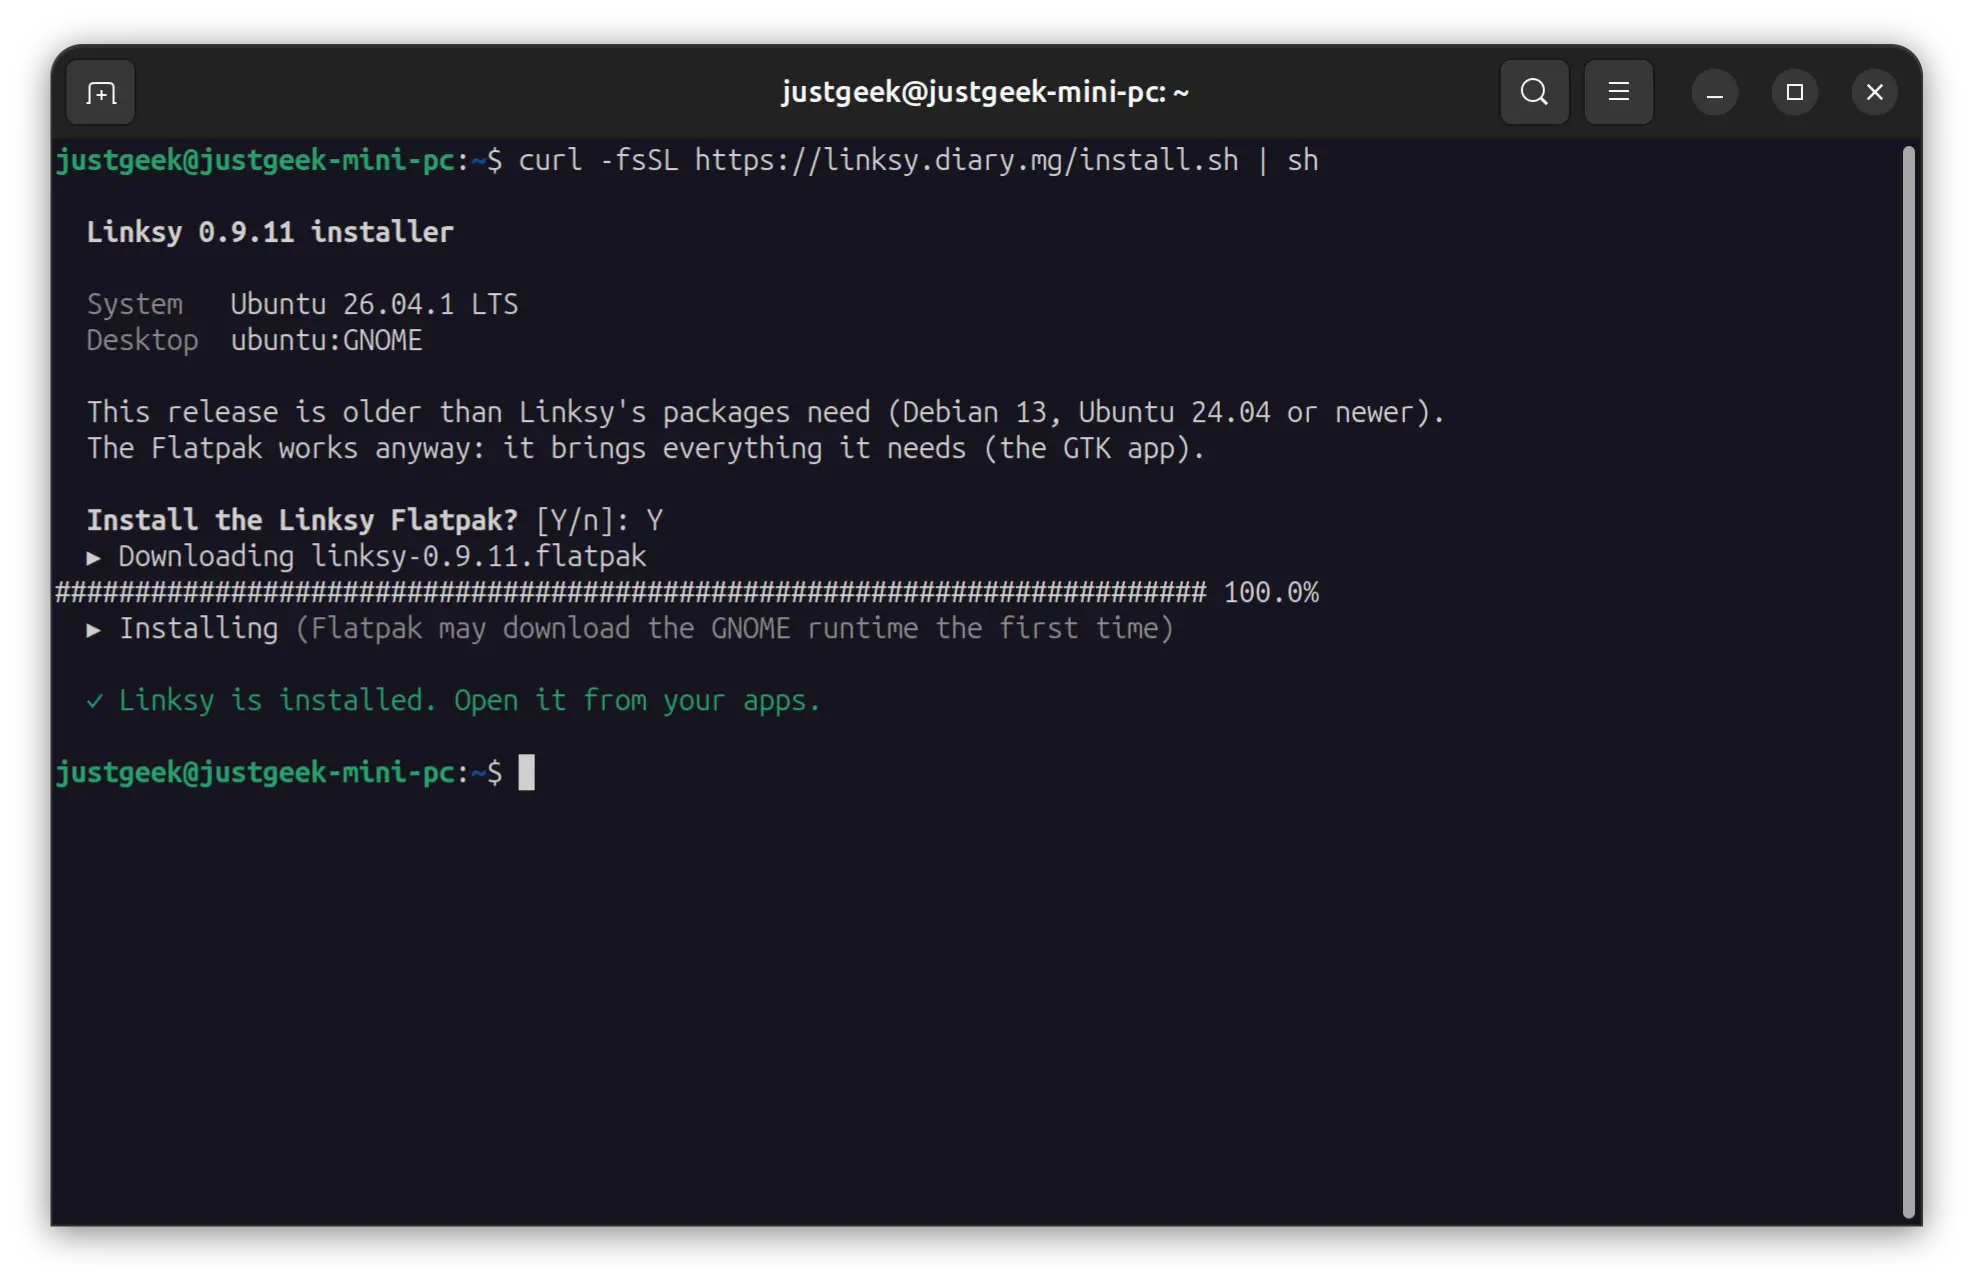The height and width of the screenshot is (1282, 1972).
Task: Click the 'Installing (Flatpak may download' line
Action: coord(630,628)
